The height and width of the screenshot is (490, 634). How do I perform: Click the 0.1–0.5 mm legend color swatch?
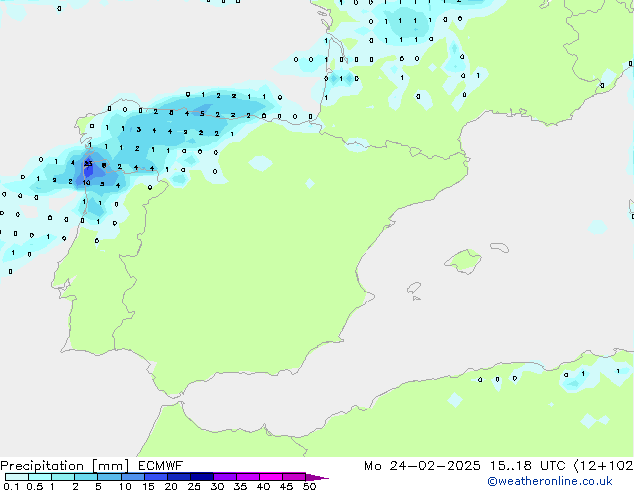click(x=17, y=477)
